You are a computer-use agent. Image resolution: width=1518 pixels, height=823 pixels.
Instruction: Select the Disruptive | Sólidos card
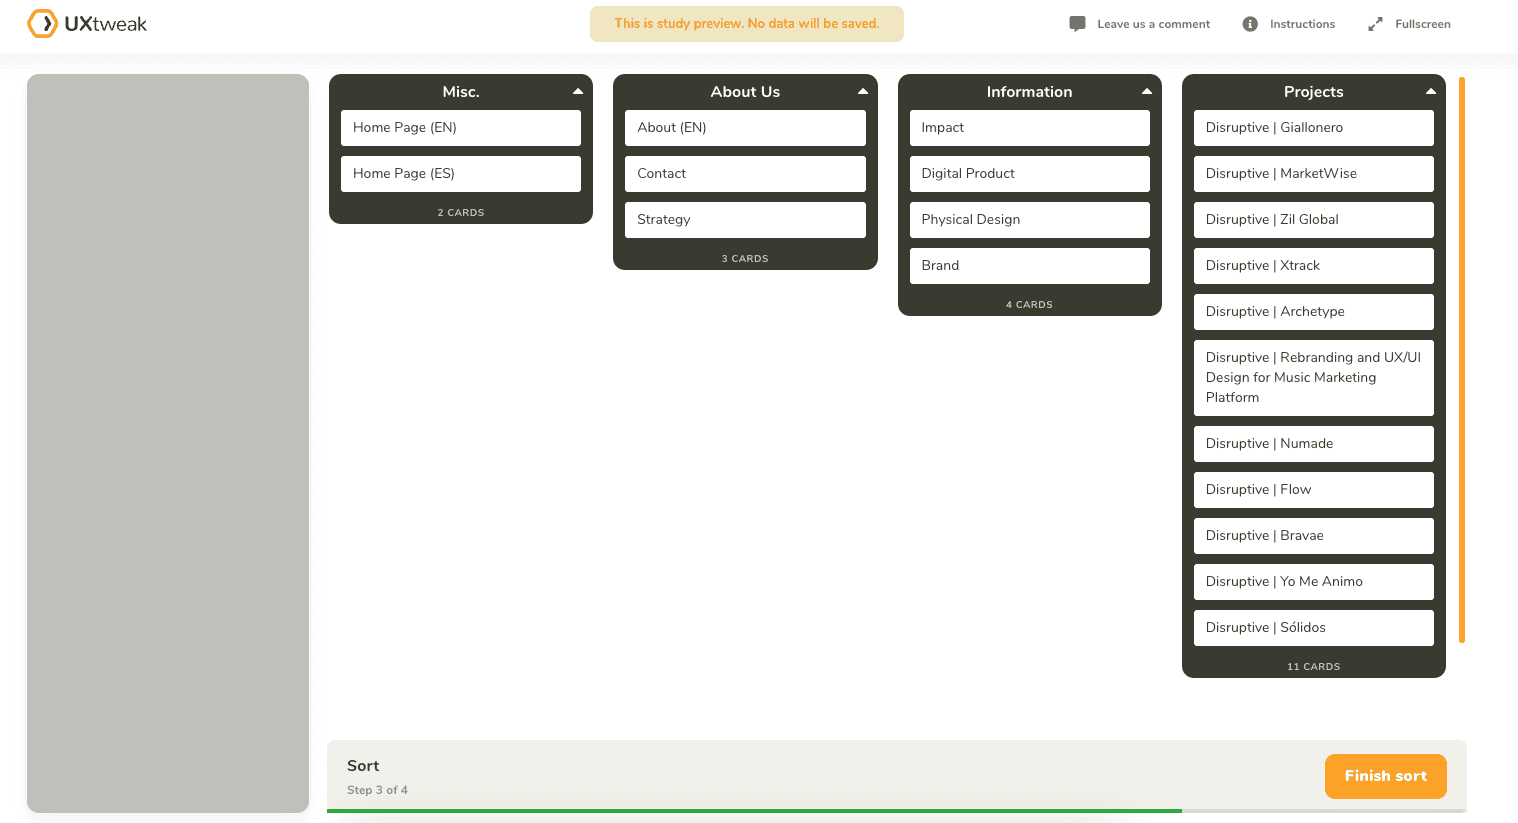[x=1313, y=627]
